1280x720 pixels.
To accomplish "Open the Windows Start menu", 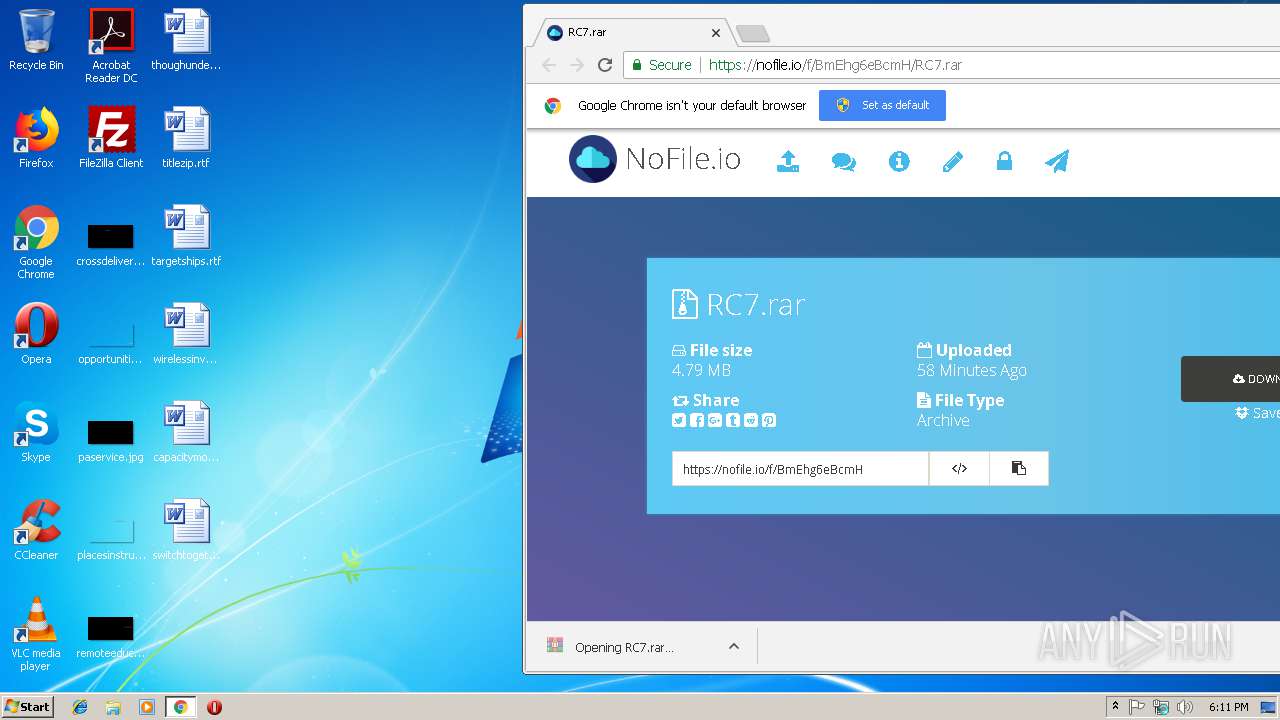I will pos(28,706).
